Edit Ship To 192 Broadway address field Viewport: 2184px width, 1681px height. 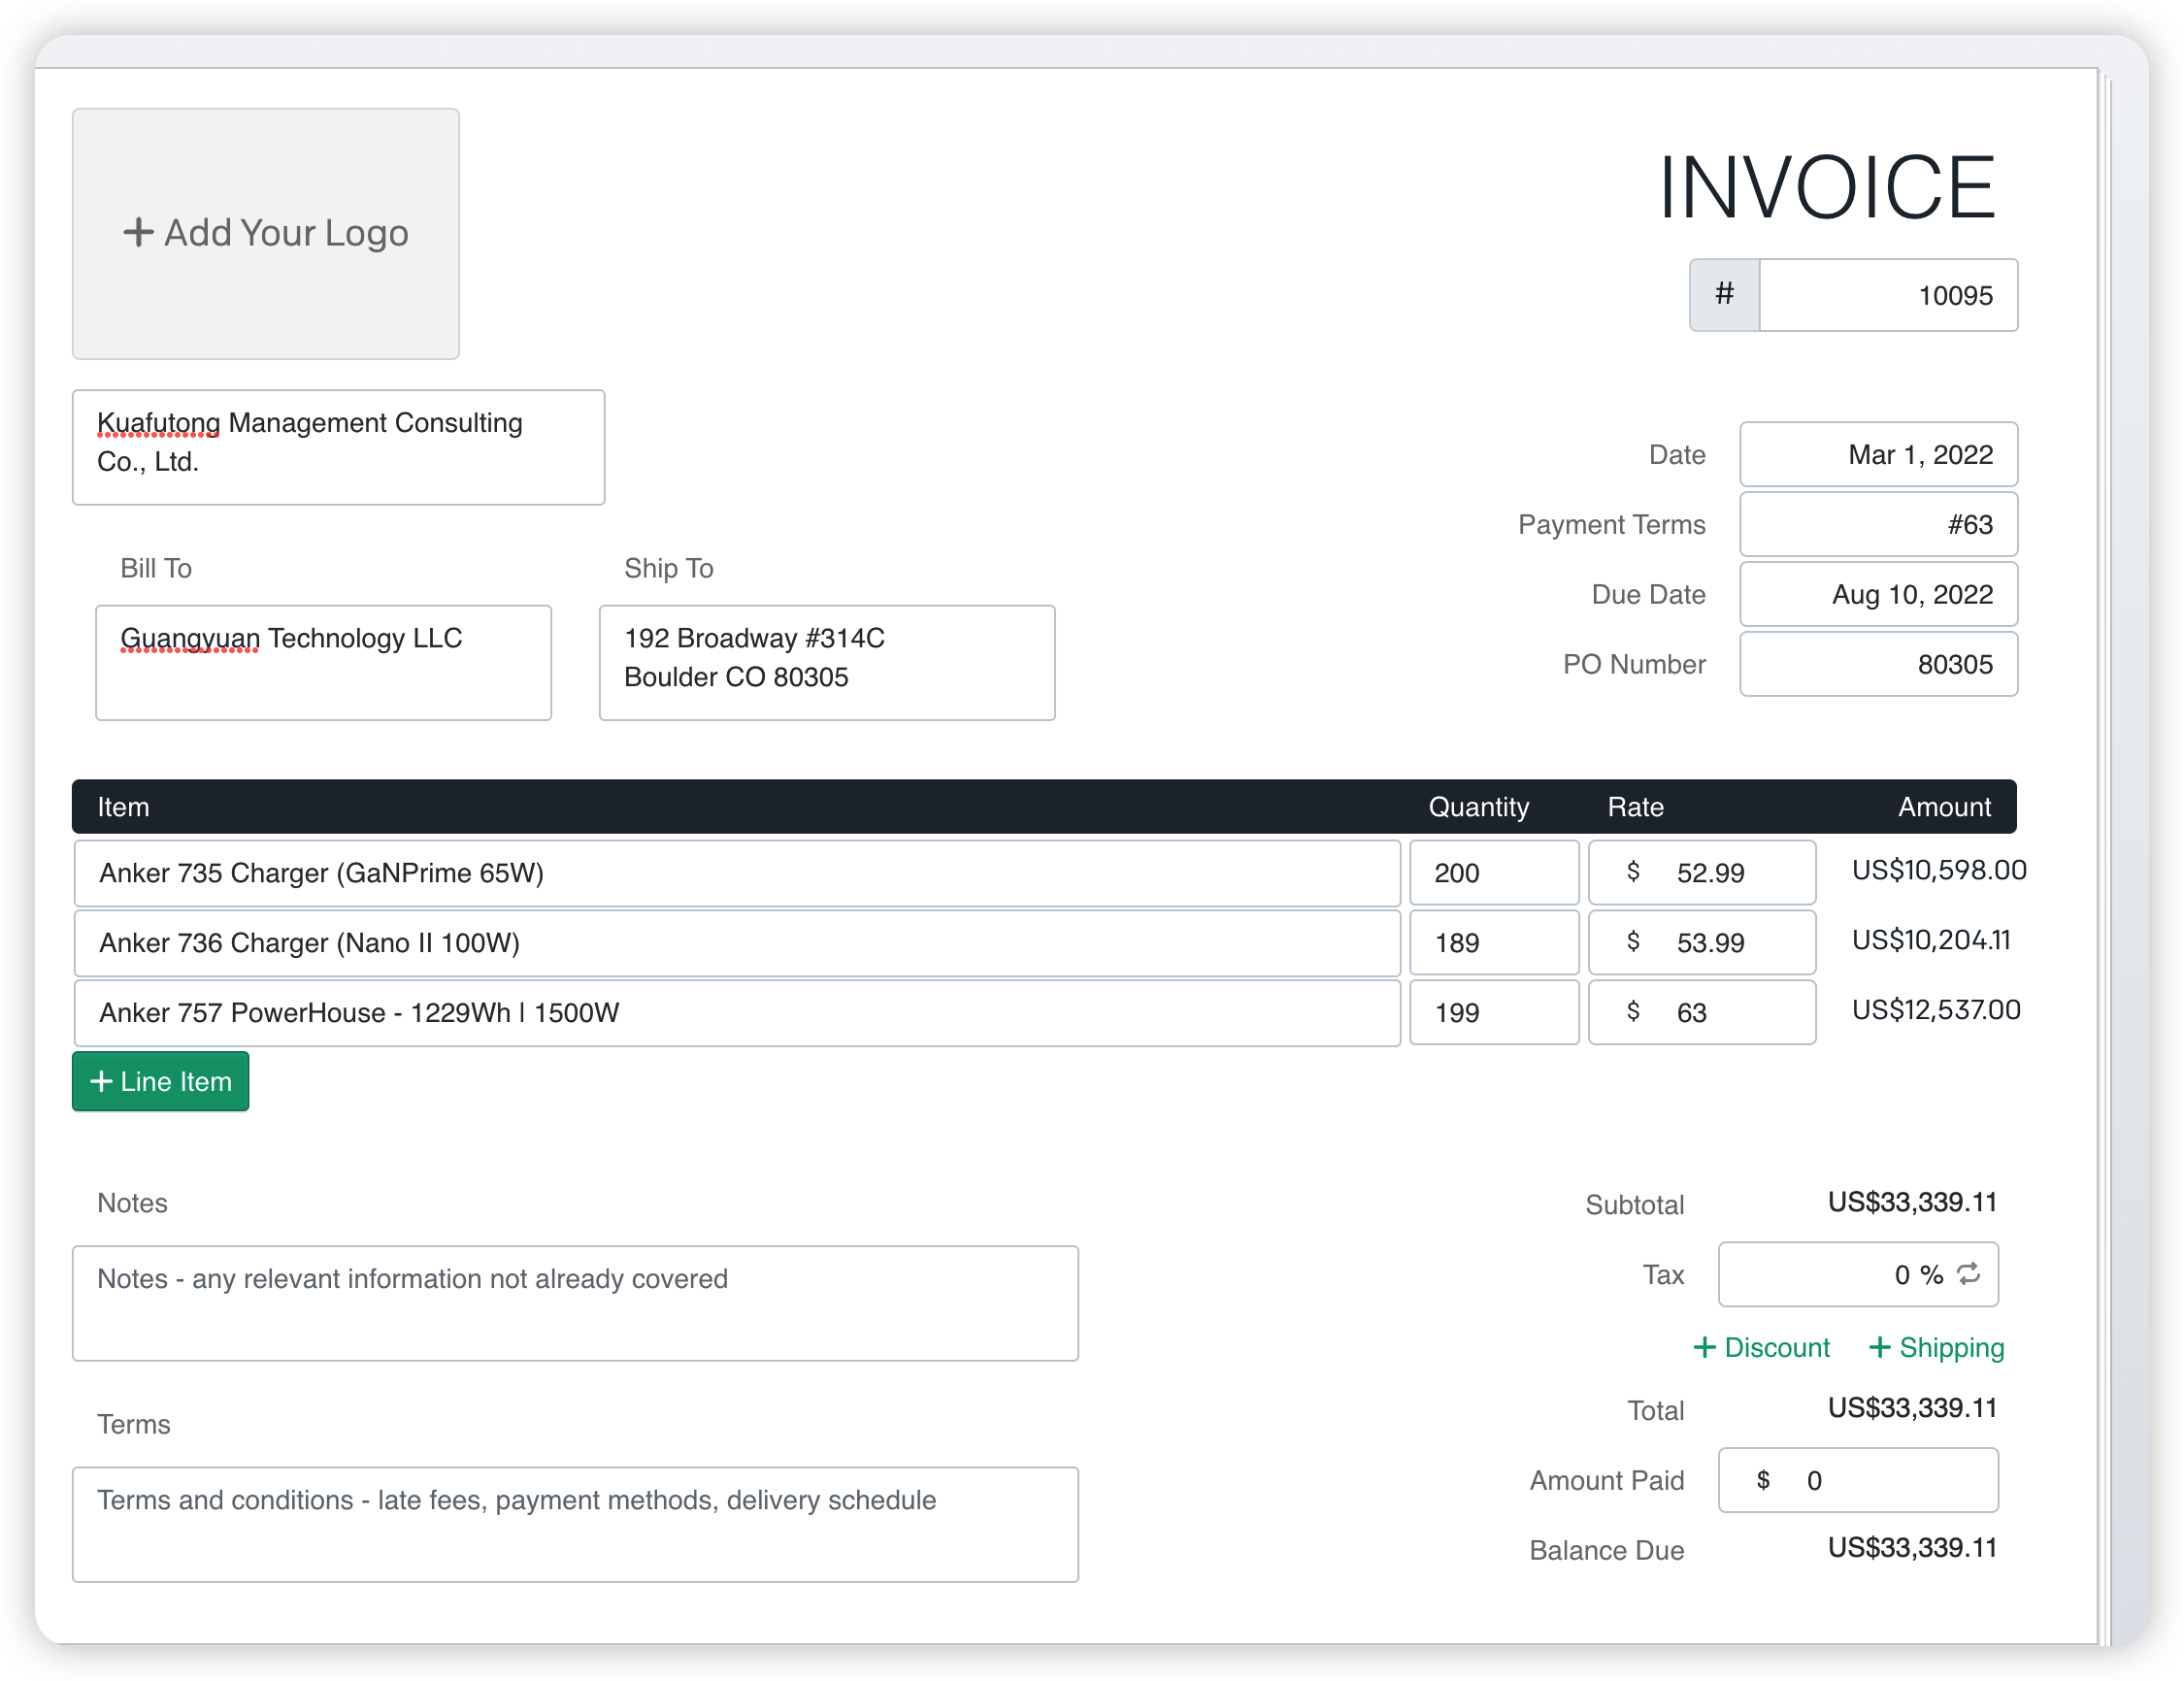click(x=827, y=662)
